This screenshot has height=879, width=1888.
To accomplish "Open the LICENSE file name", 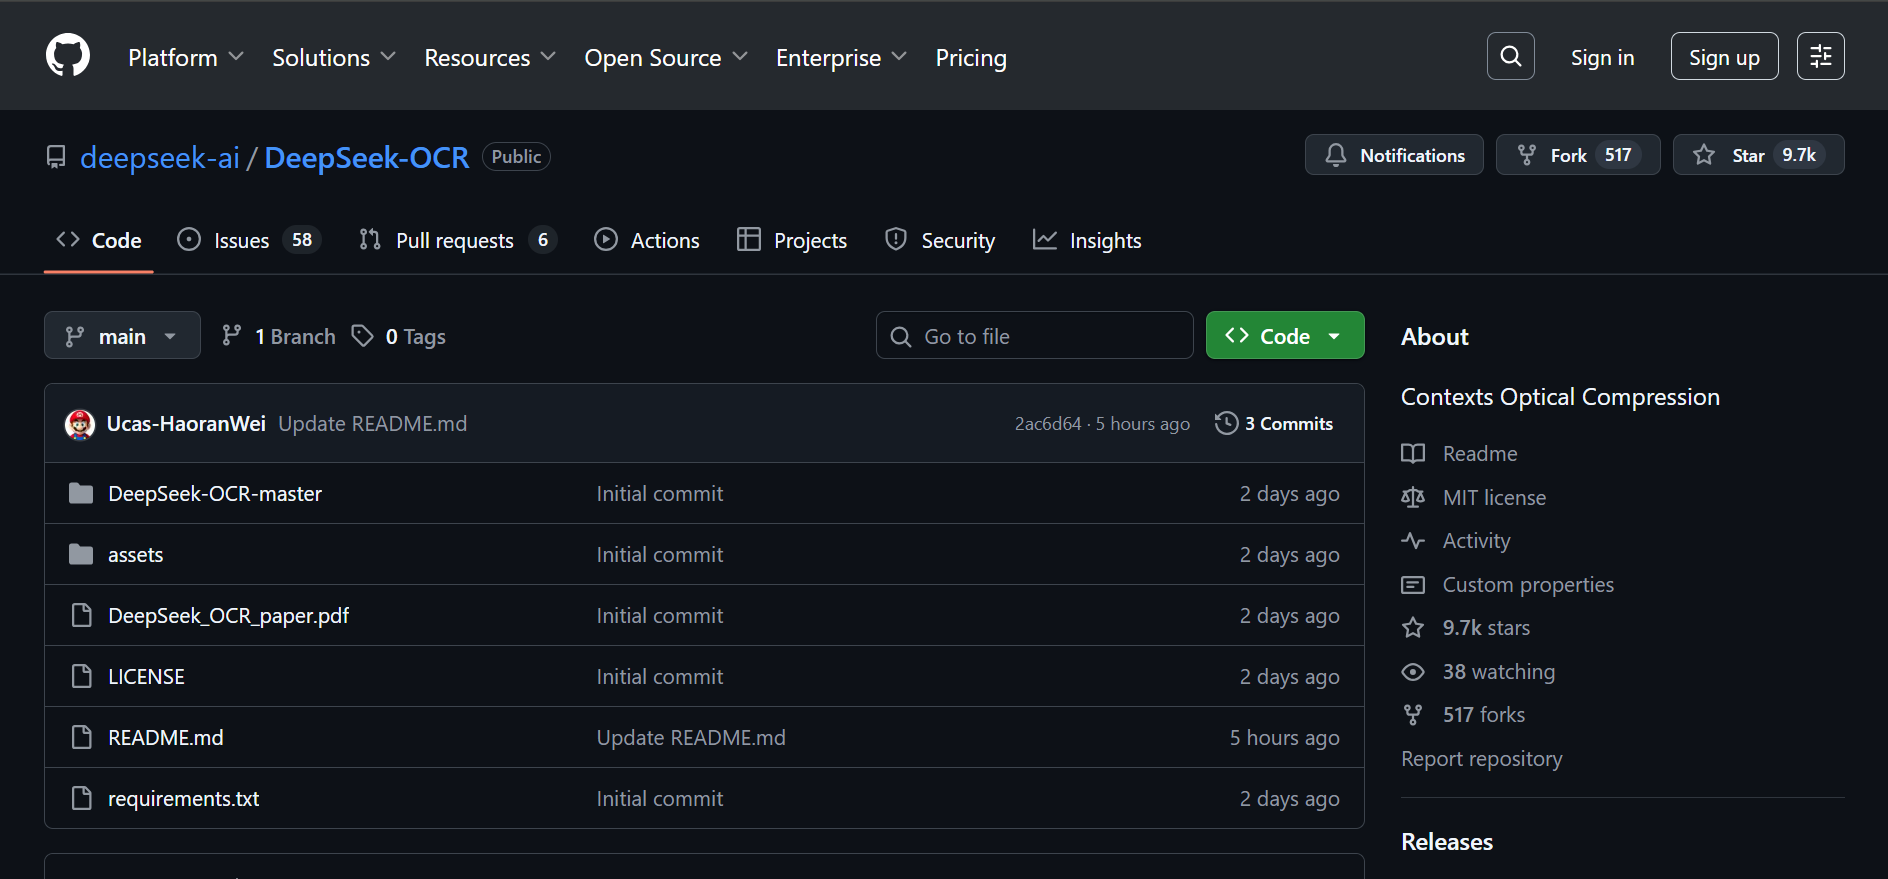I will pyautogui.click(x=146, y=676).
